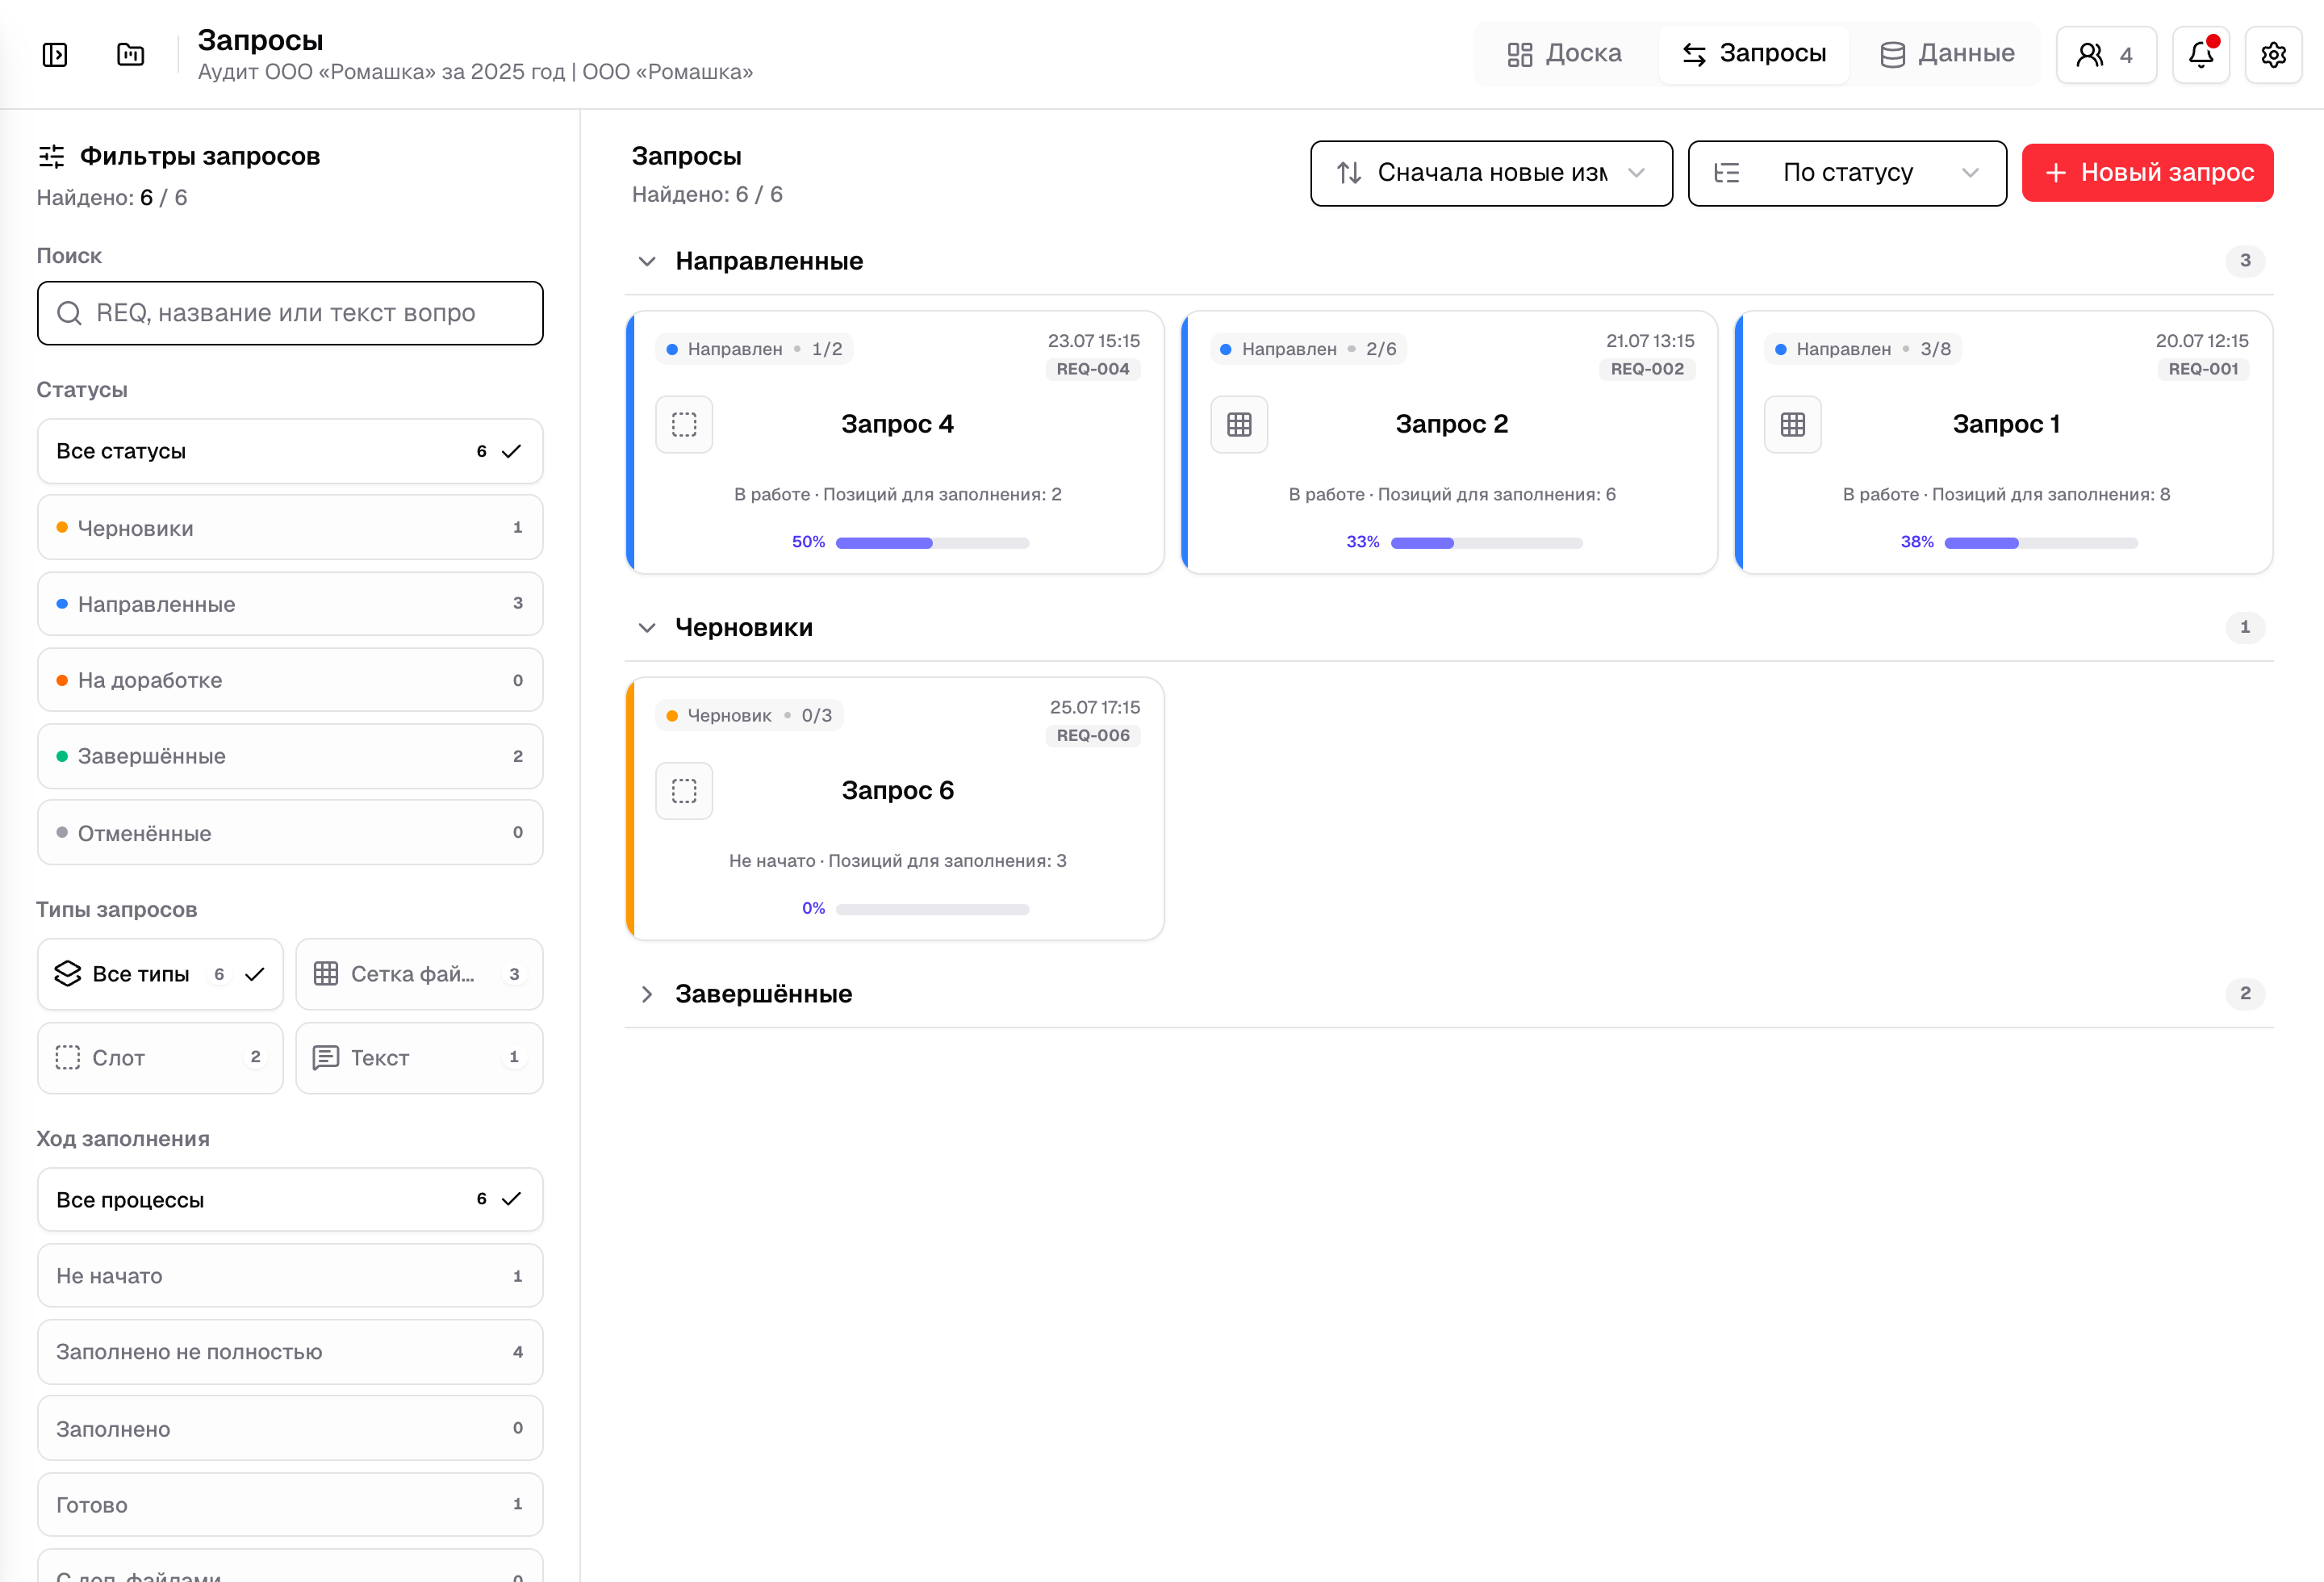Open the notifications bell
The image size is (2324, 1582).
[2201, 54]
